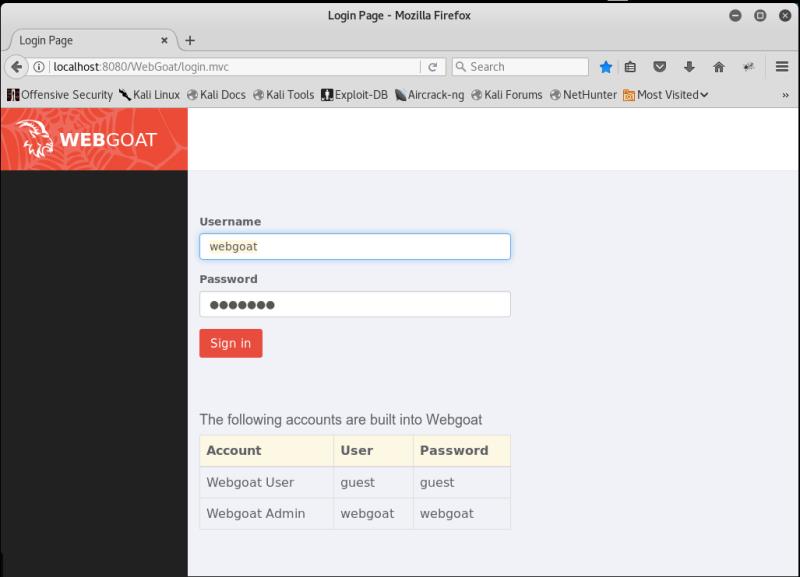Open the Kali Docs bookmark
This screenshot has height=577, width=800.
(216, 95)
